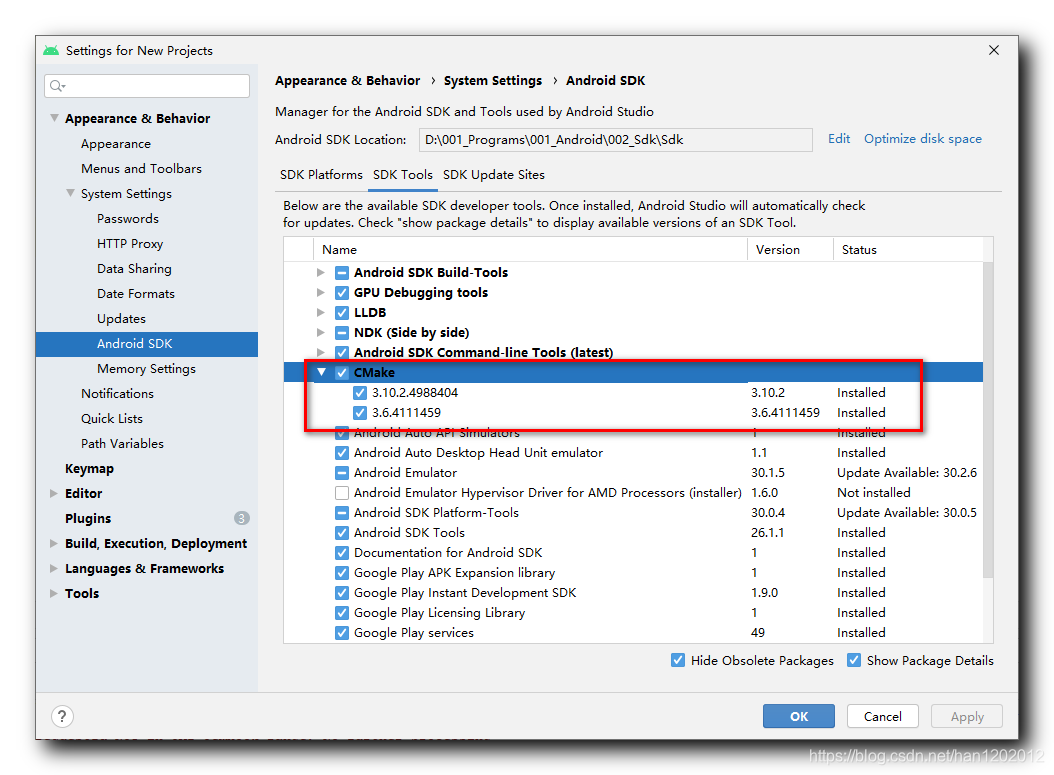Toggle the CMake group checkbox

341,373
